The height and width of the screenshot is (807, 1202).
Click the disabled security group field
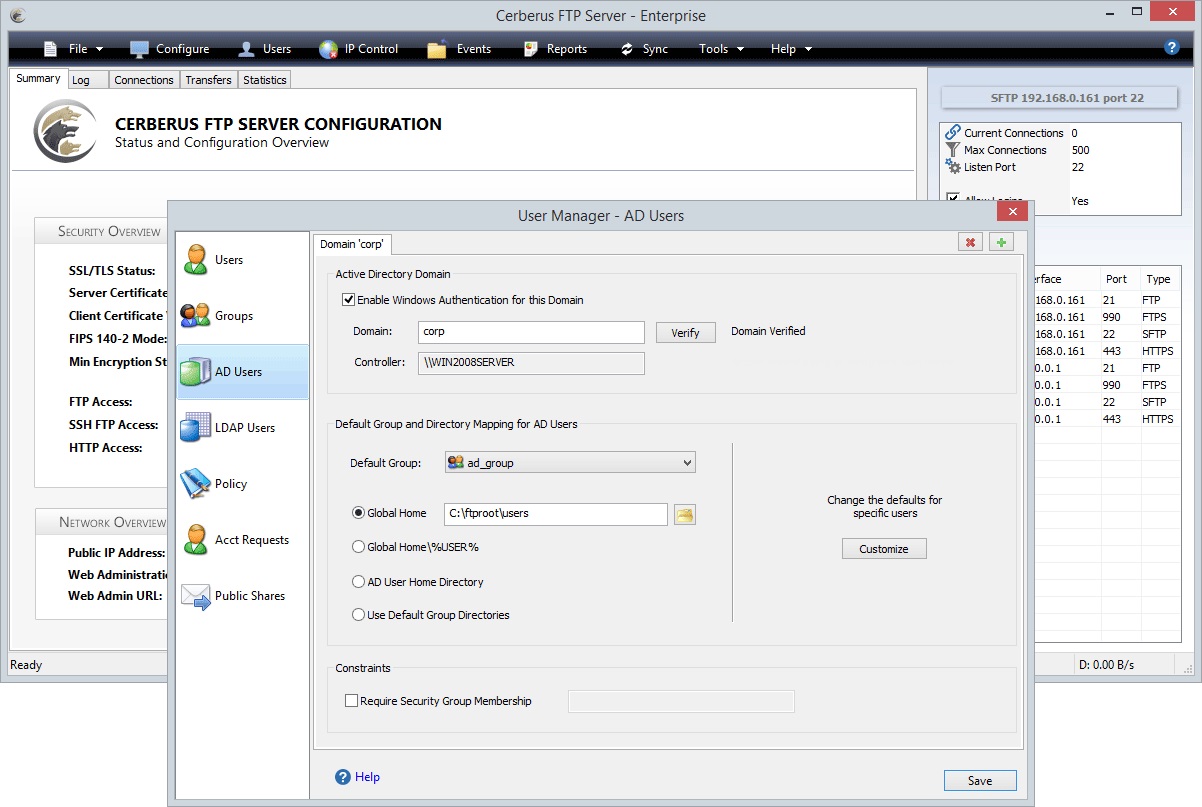(x=681, y=701)
